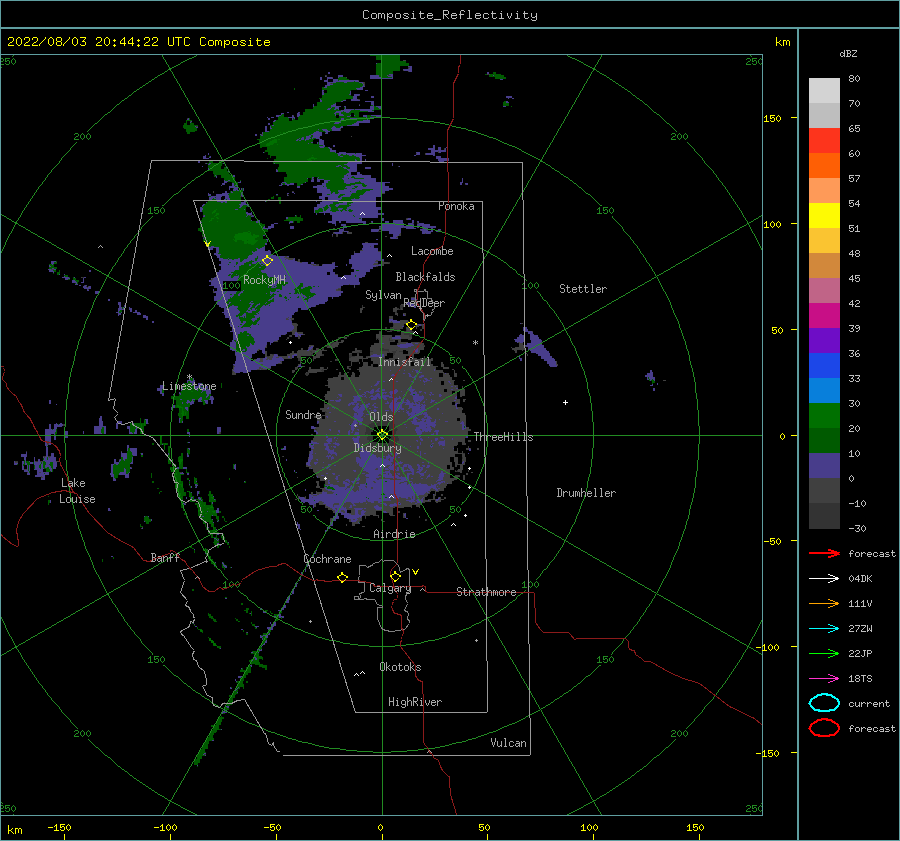Click the white asterisk marker above Limestone
This screenshot has height=841, width=900.
pos(189,377)
